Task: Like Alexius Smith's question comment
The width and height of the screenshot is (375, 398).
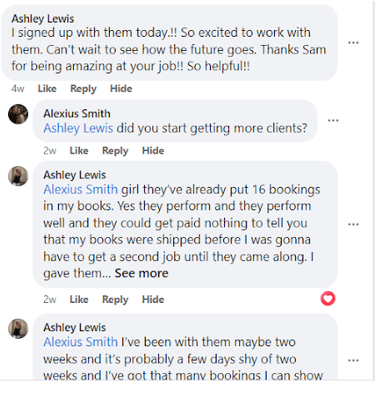Action: pos(79,151)
